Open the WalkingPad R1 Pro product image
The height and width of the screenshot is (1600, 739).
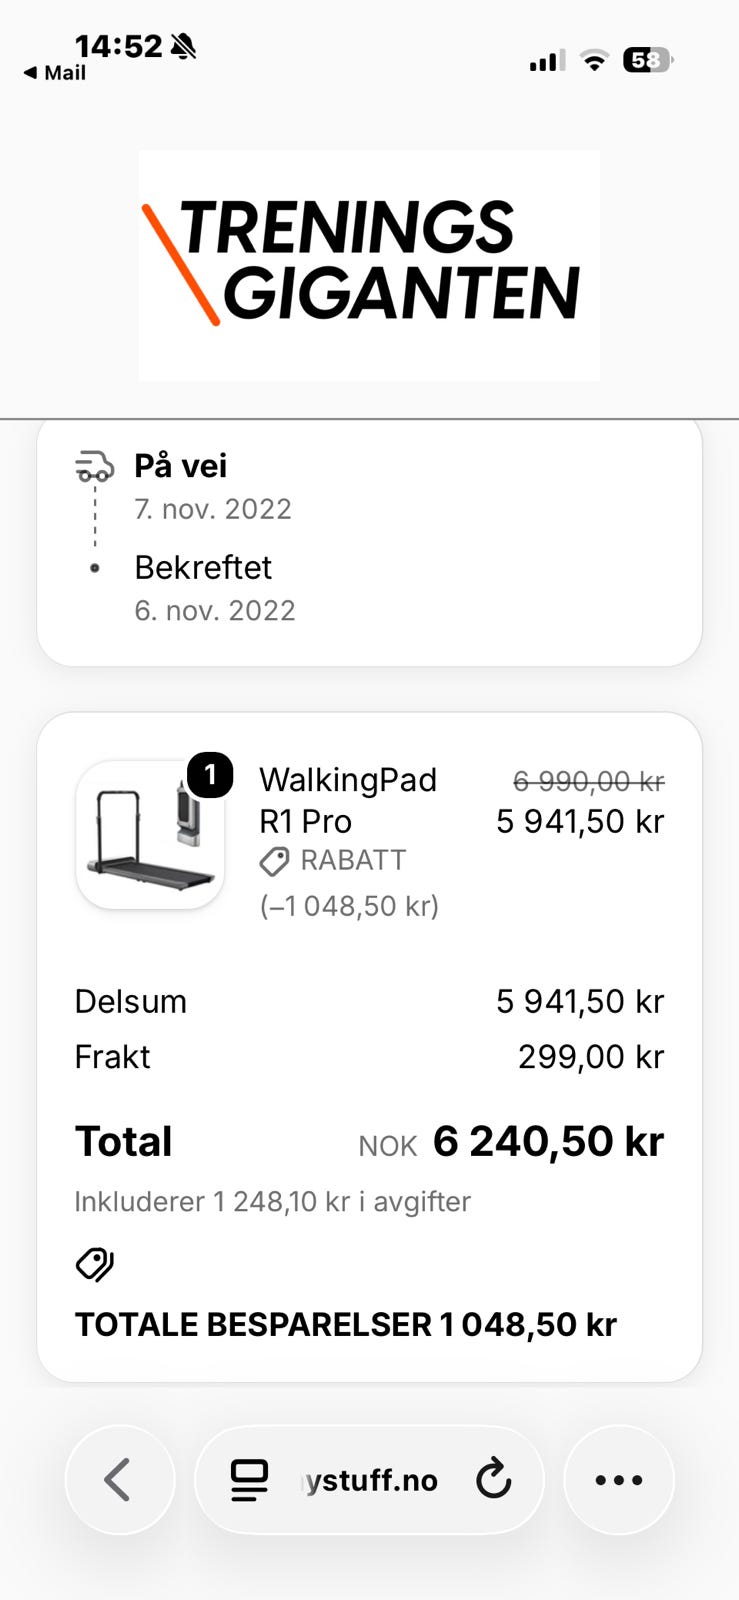click(x=150, y=835)
